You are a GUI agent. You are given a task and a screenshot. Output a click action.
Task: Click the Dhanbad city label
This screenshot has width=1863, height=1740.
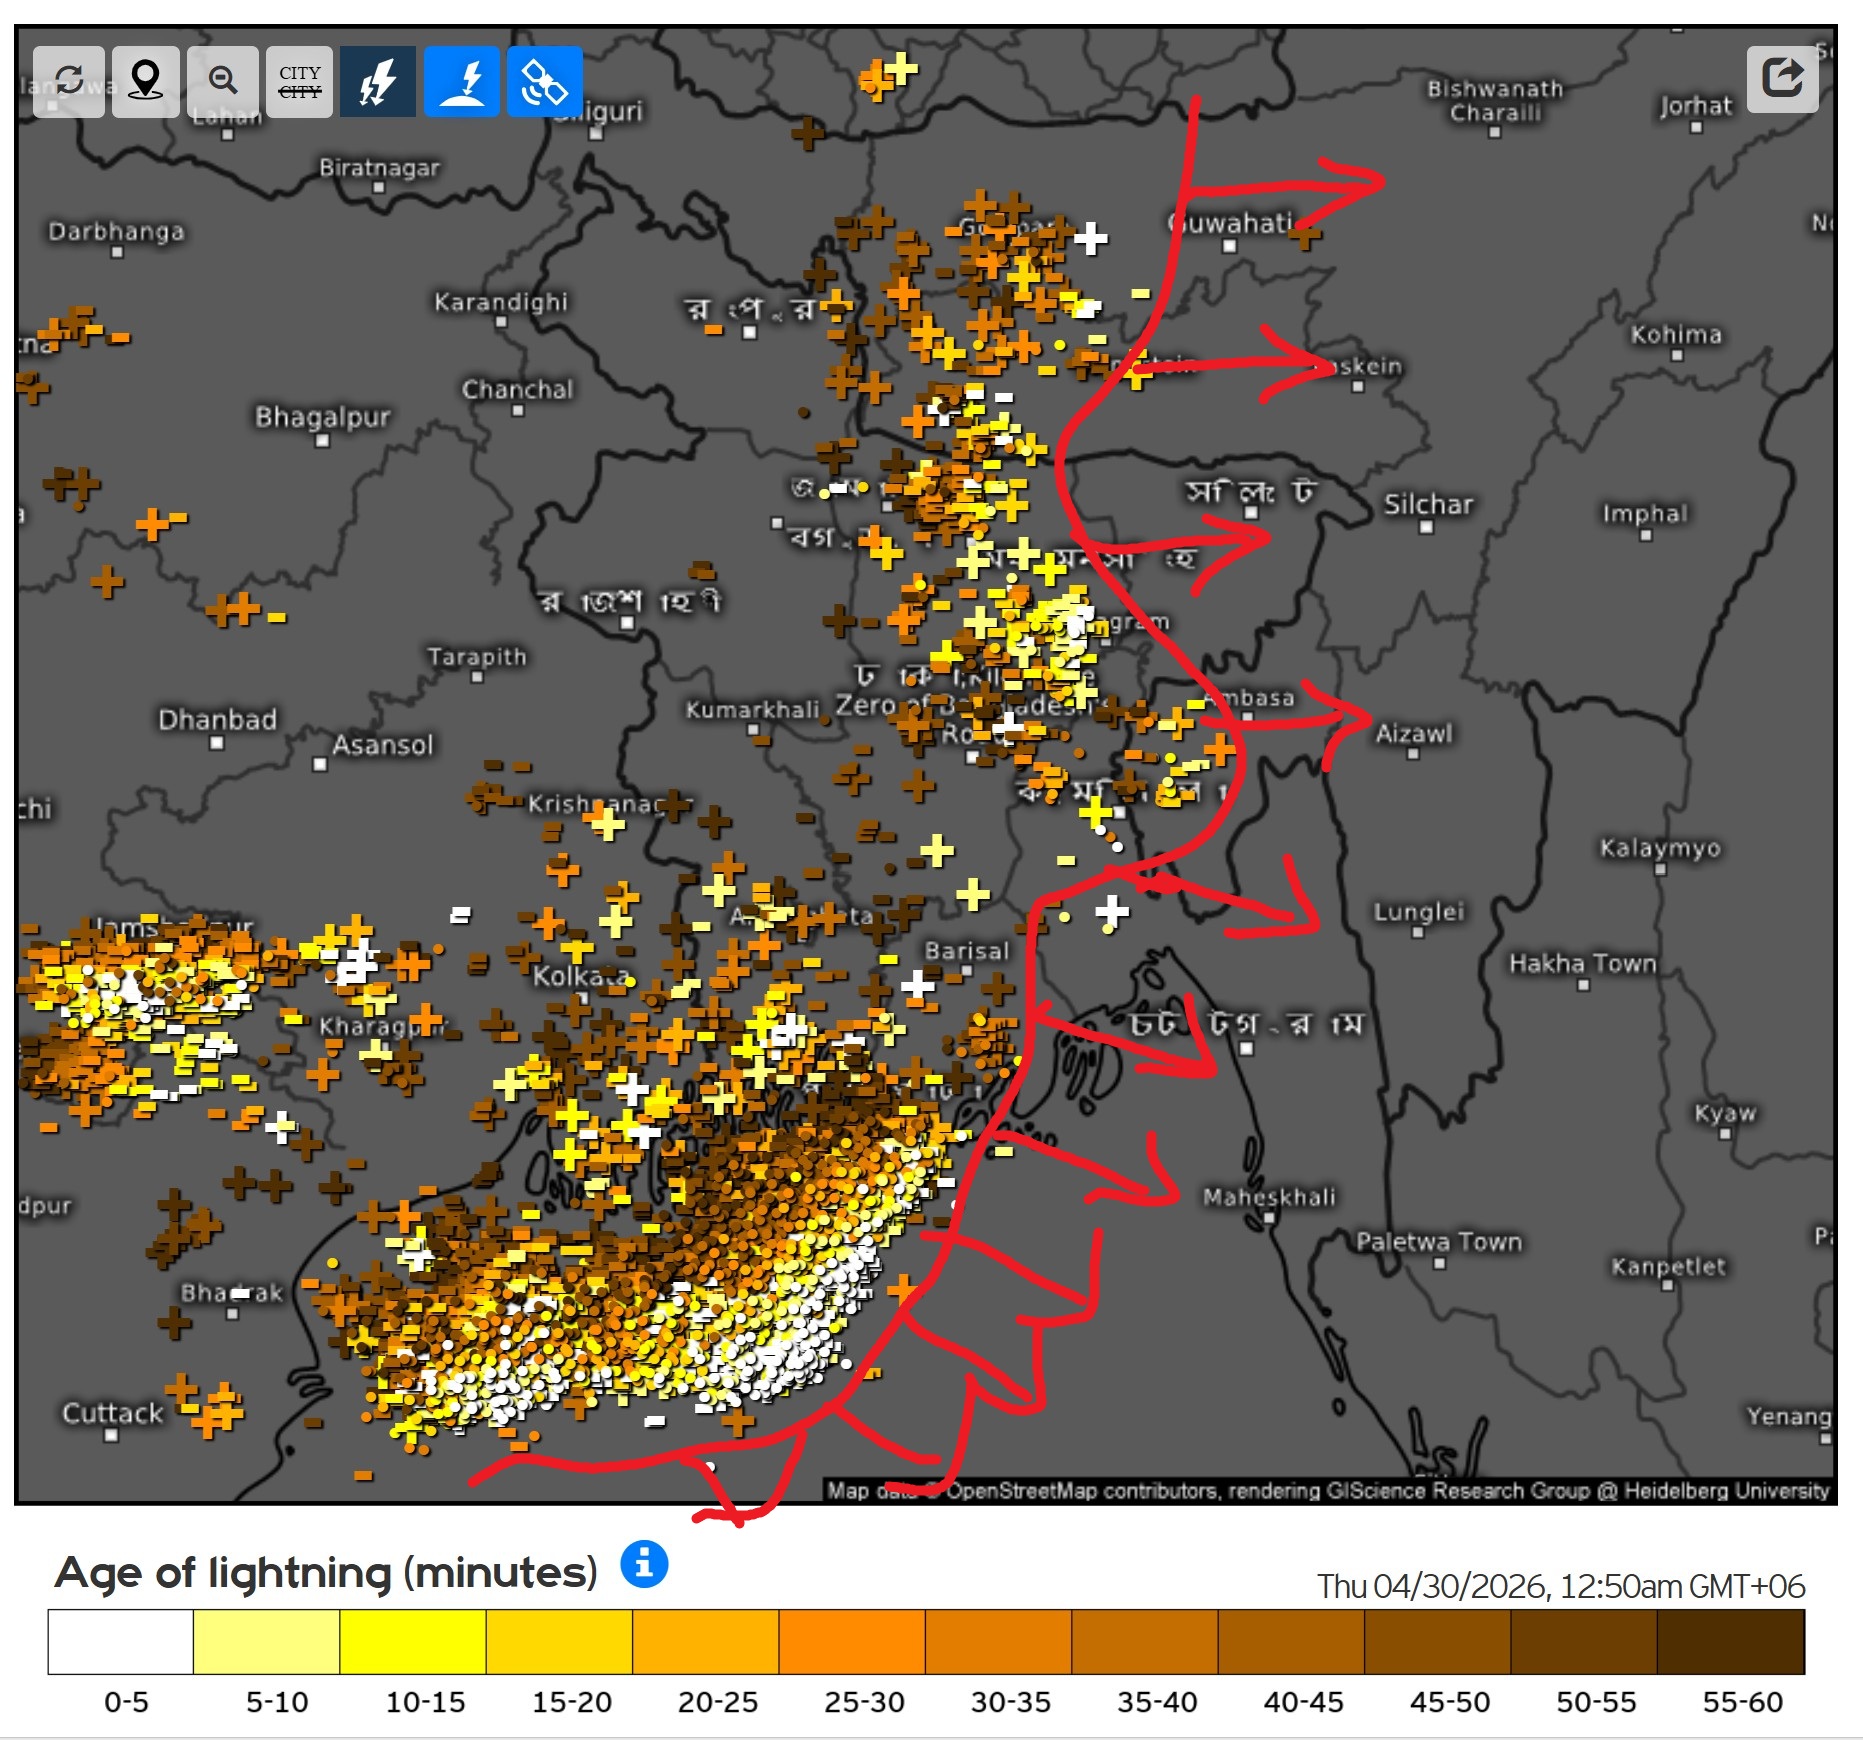(x=217, y=719)
